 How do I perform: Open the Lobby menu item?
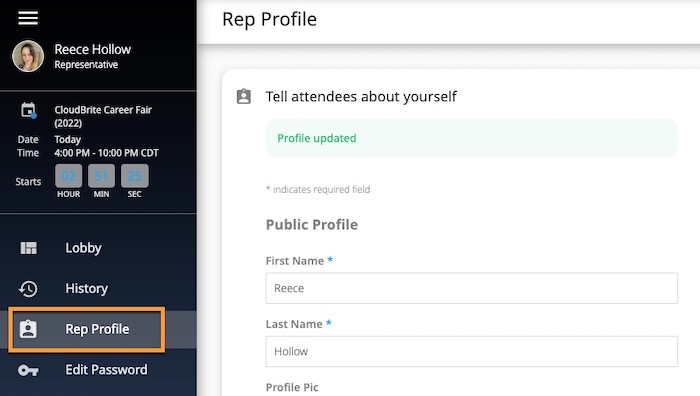click(98, 248)
